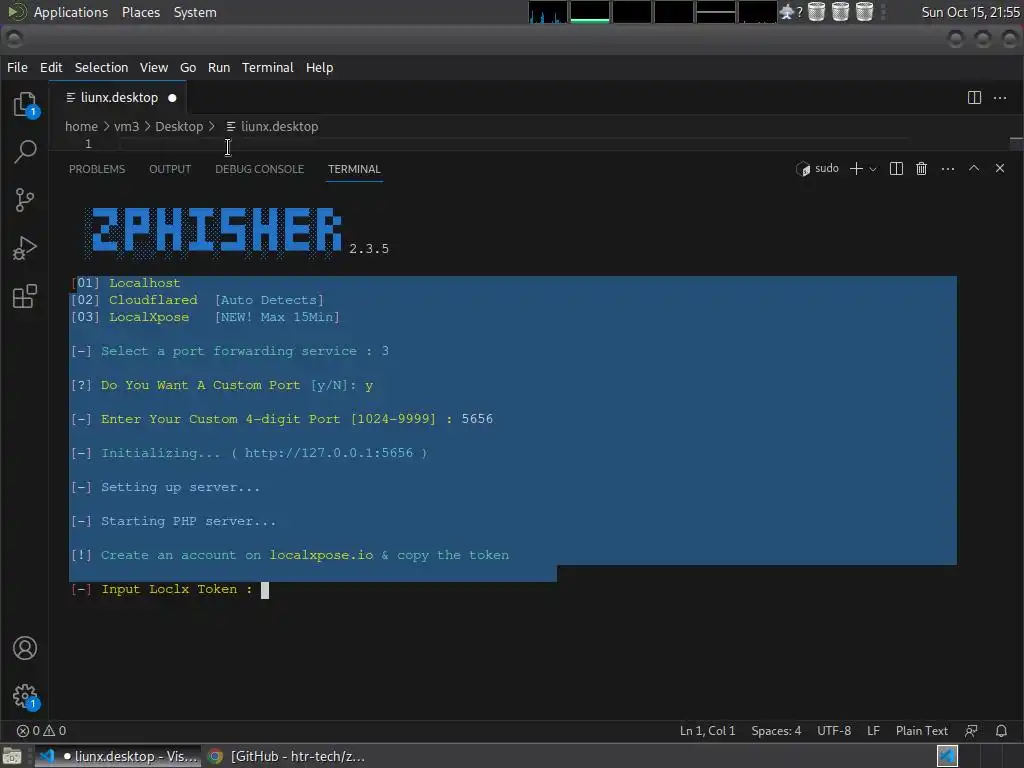Open editor More Actions ellipsis
This screenshot has width=1024, height=768.
pyautogui.click(x=1000, y=97)
